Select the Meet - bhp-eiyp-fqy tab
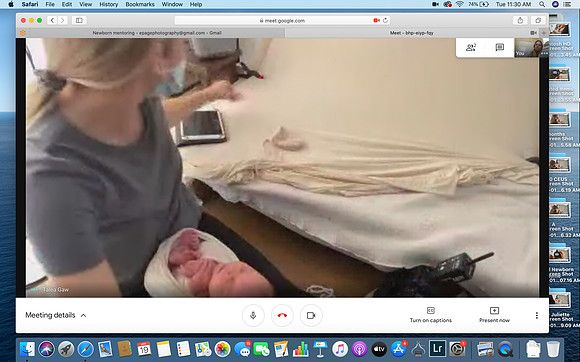 pyautogui.click(x=411, y=33)
